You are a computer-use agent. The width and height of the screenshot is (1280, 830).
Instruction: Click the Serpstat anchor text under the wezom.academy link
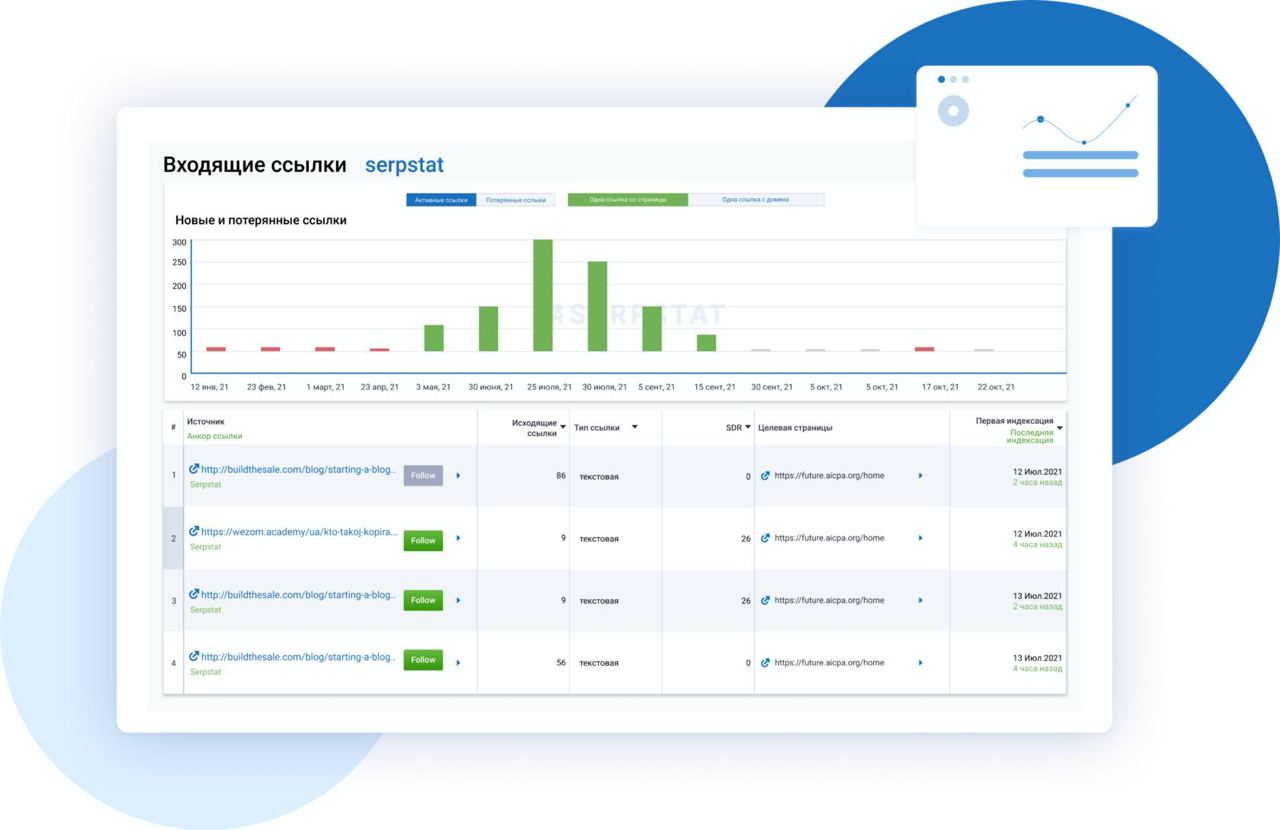pyautogui.click(x=206, y=547)
